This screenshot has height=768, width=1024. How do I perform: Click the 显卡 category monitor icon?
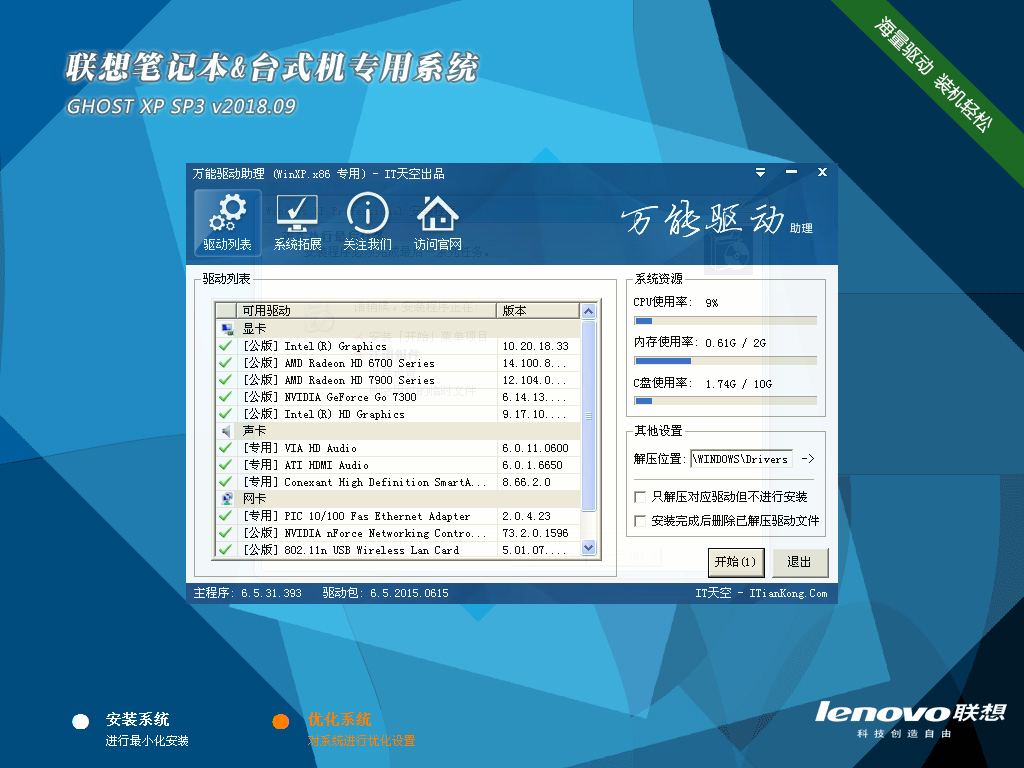[x=227, y=328]
